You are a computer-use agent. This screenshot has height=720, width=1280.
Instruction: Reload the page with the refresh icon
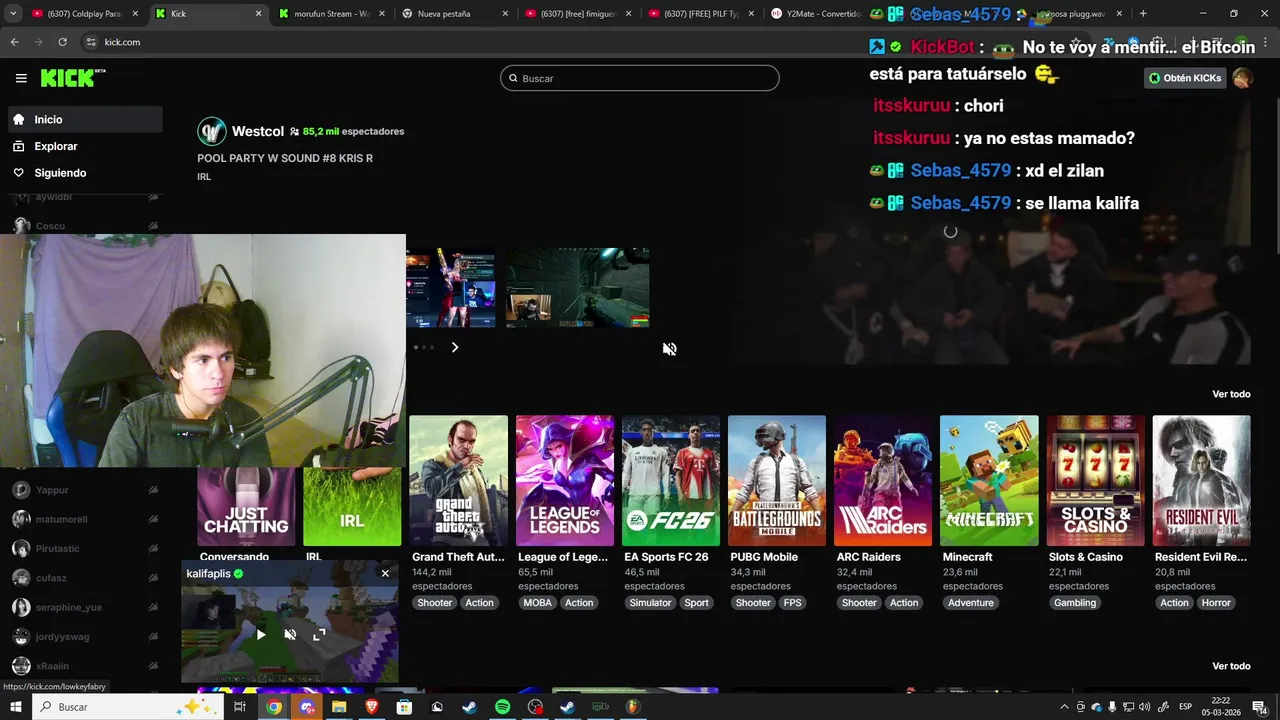coord(62,42)
